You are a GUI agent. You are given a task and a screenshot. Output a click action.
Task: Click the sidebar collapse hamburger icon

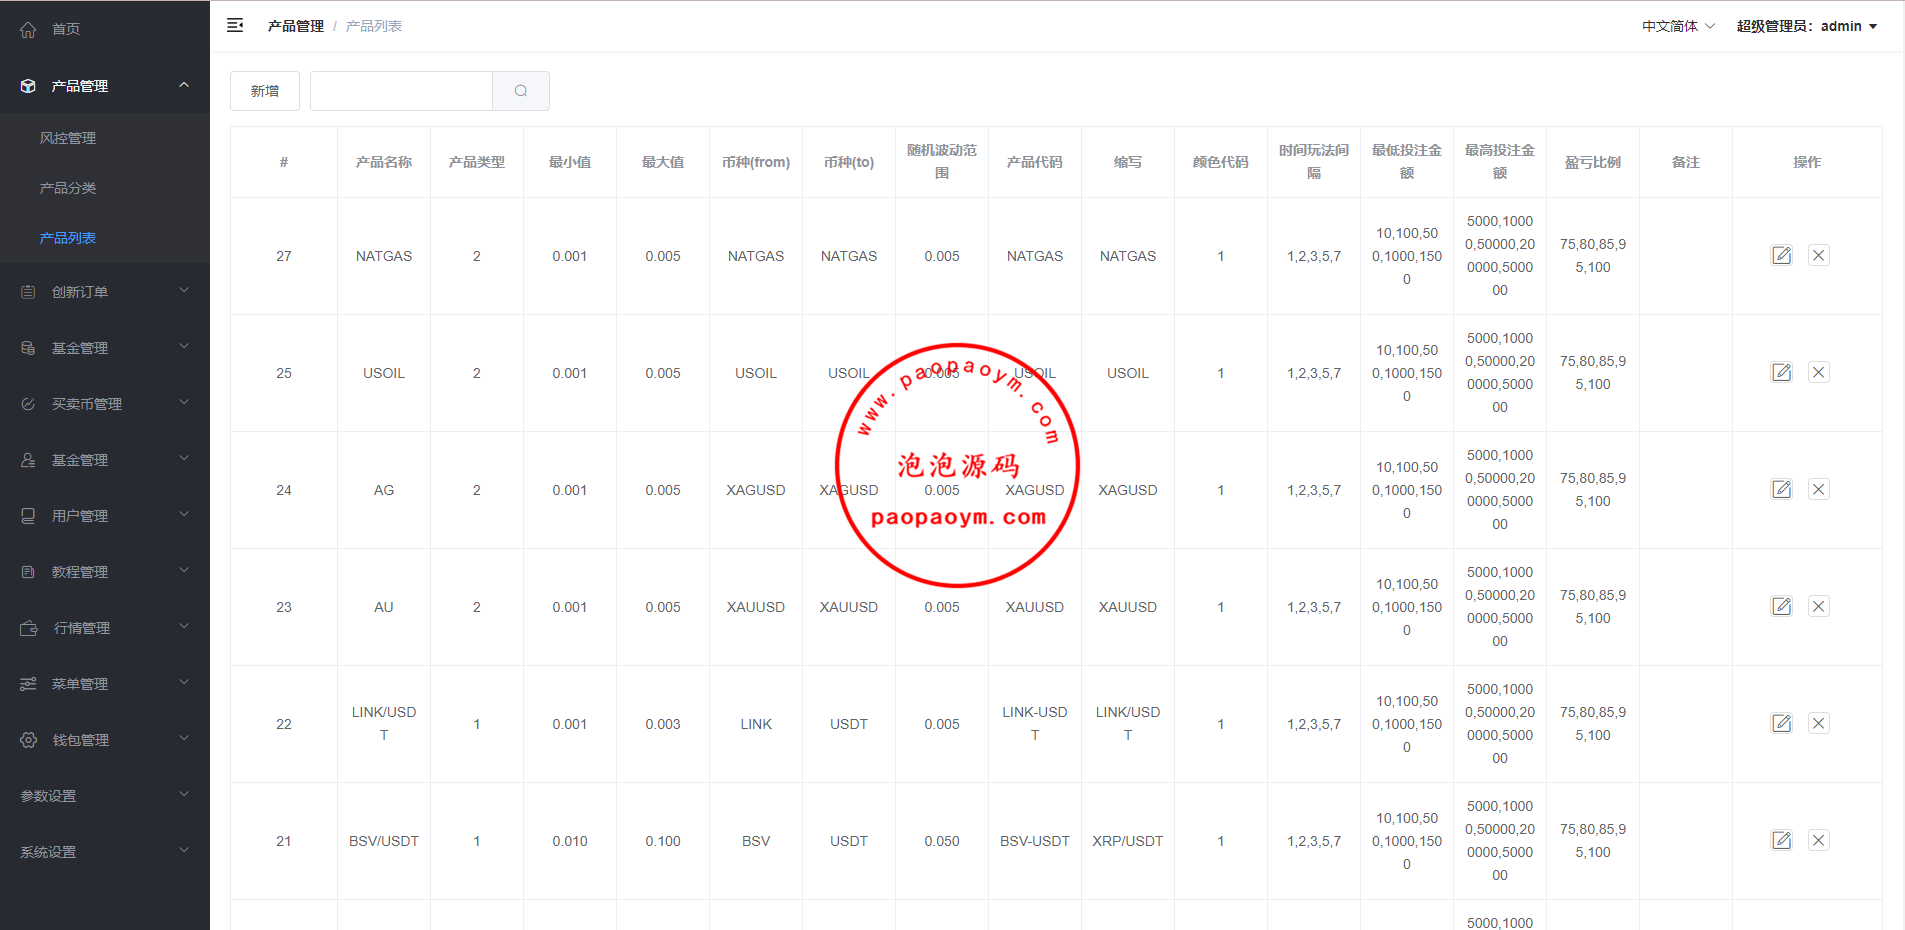[x=235, y=26]
